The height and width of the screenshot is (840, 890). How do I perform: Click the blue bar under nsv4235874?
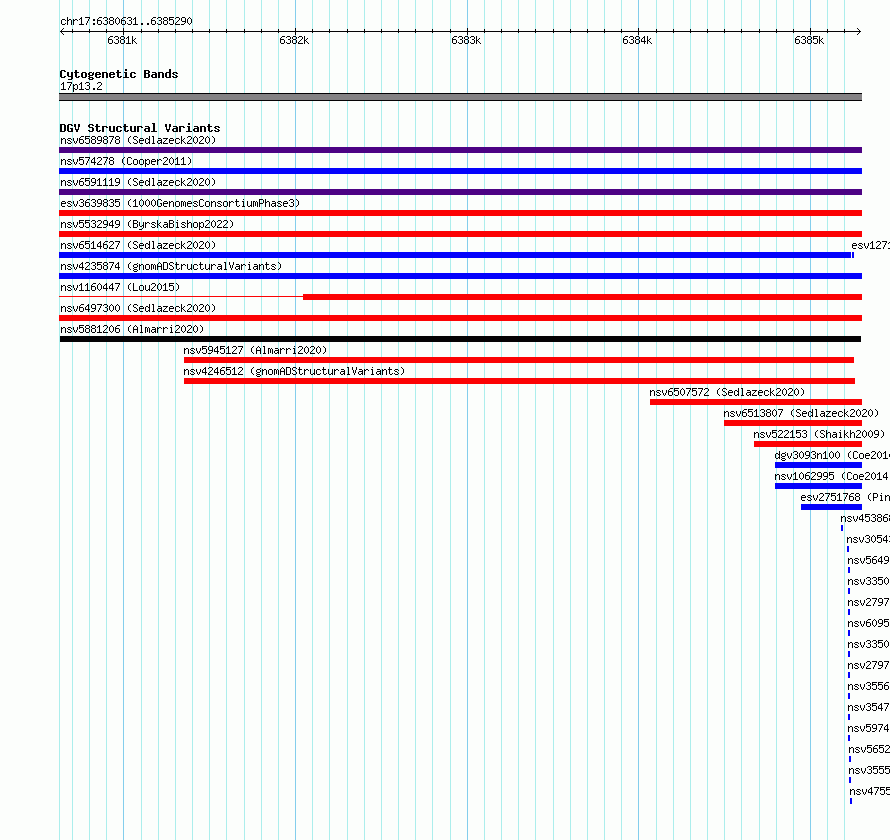[x=460, y=276]
